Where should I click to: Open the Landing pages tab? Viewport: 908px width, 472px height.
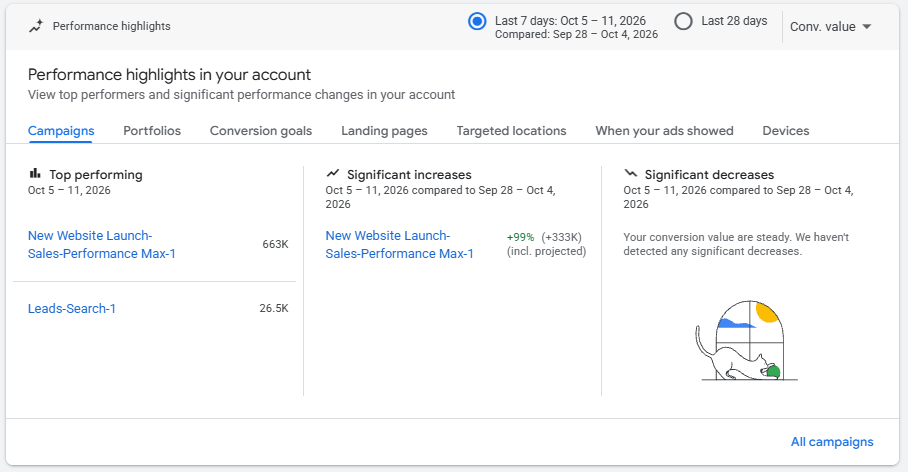(384, 131)
